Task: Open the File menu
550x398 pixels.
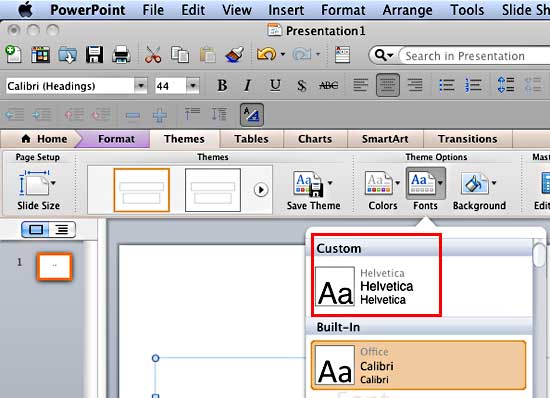Action: 153,10
